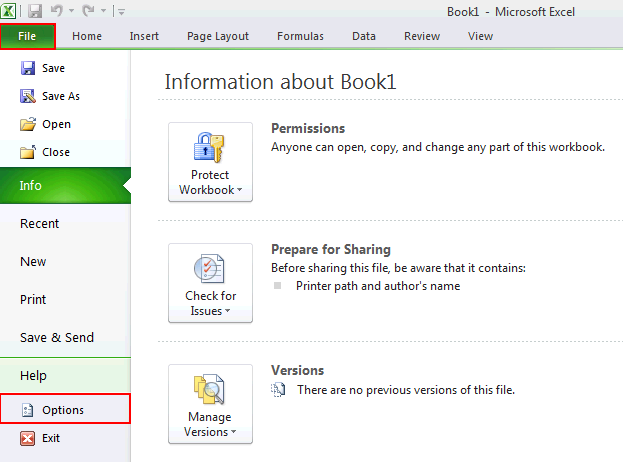Expand the Check for Issues dropdown
623x462 pixels.
[x=210, y=283]
